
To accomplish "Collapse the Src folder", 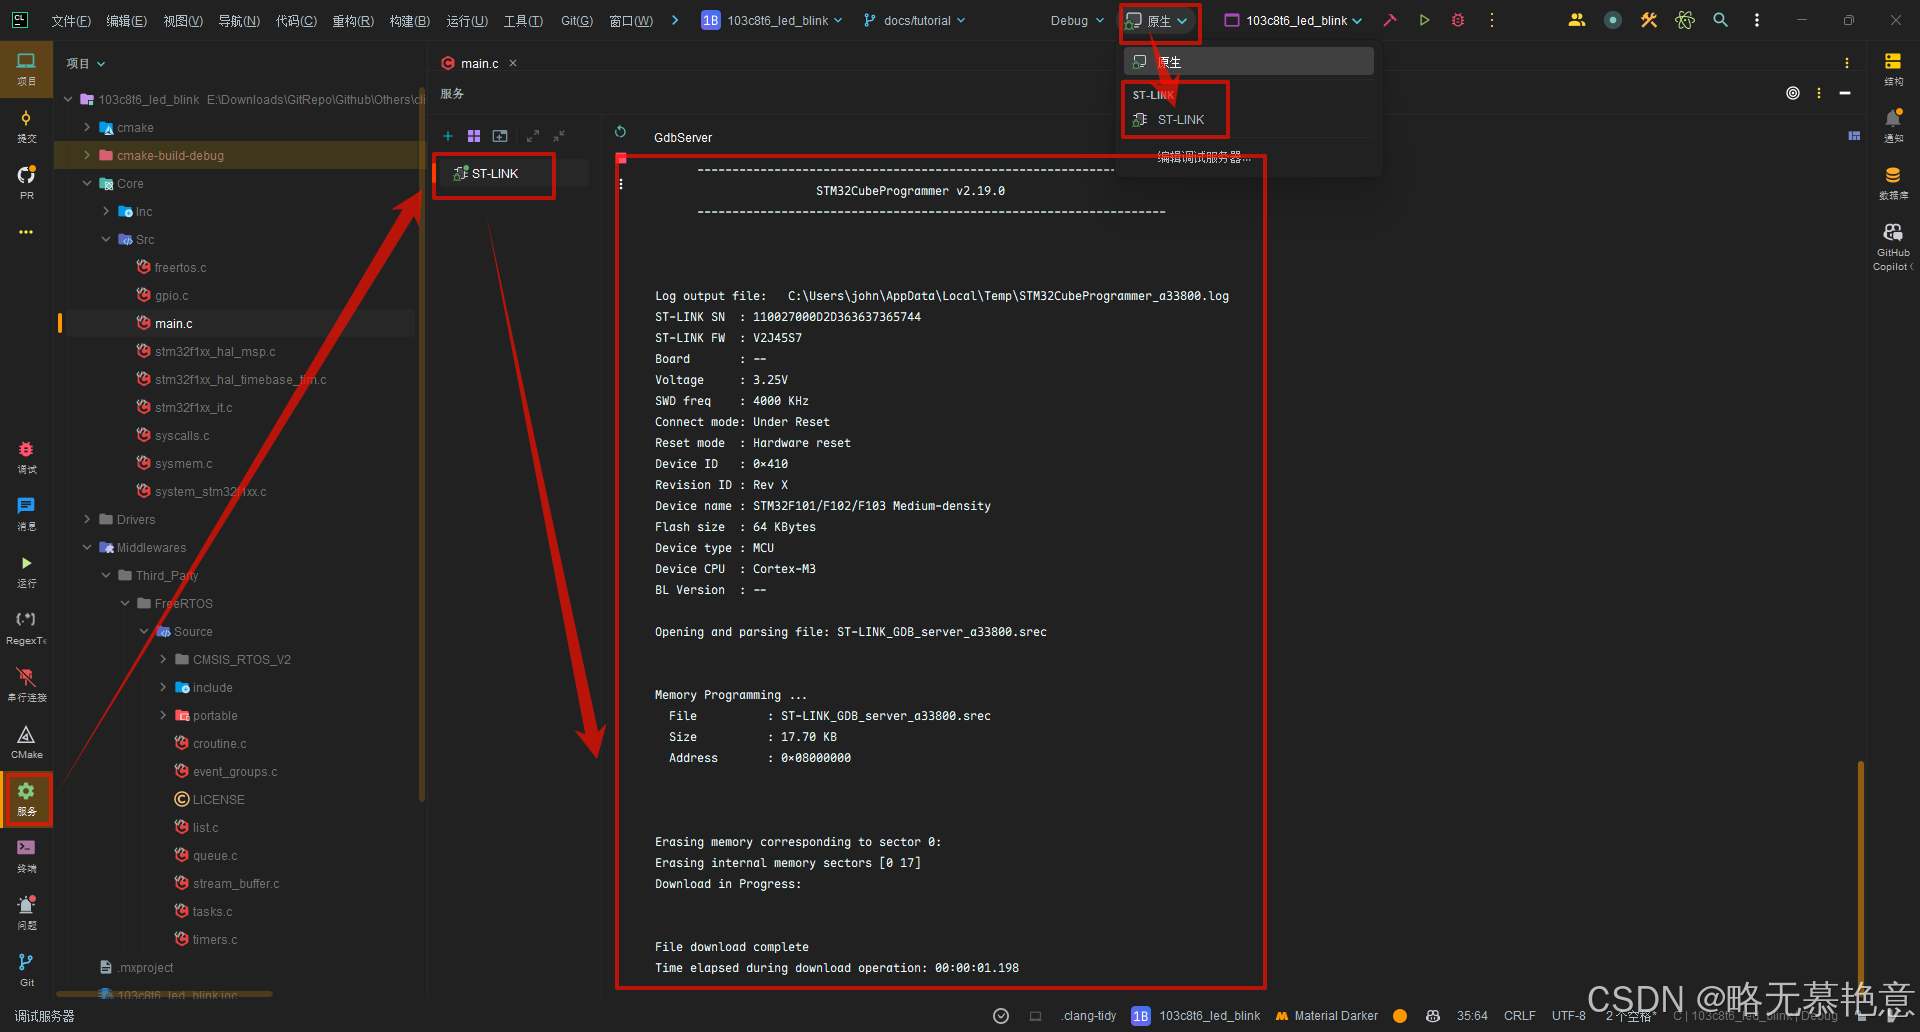I will [106, 239].
